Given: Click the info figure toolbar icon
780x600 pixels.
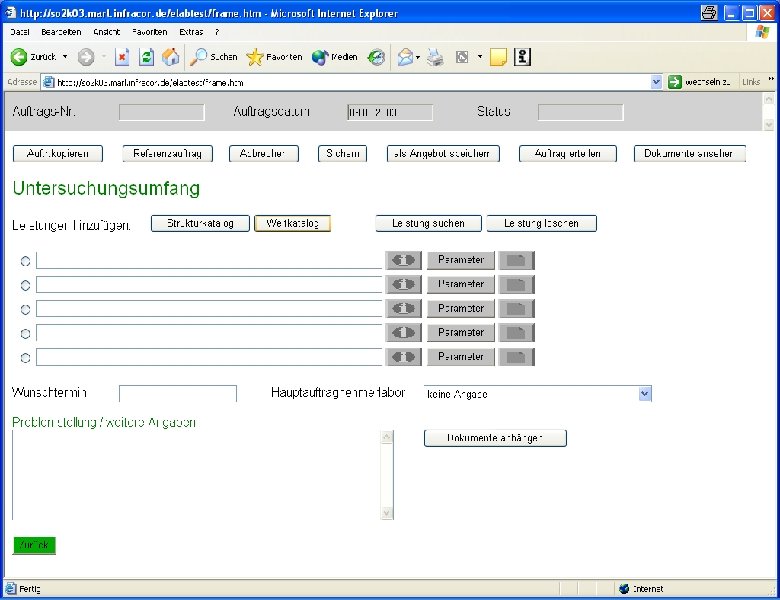Looking at the screenshot, I should point(522,57).
